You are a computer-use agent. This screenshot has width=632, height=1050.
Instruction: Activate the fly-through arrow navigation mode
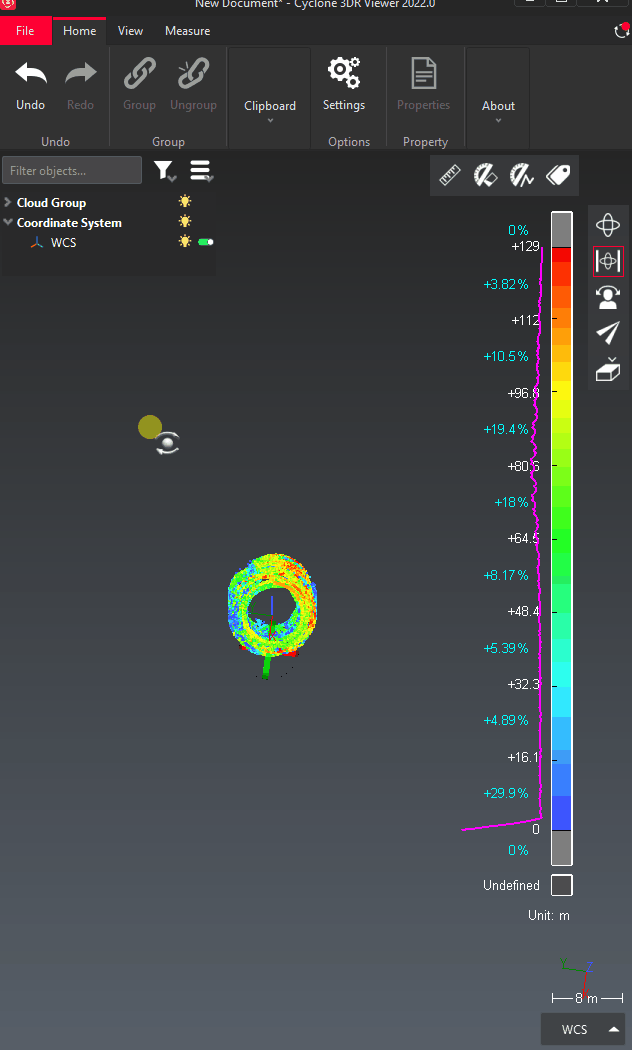608,333
